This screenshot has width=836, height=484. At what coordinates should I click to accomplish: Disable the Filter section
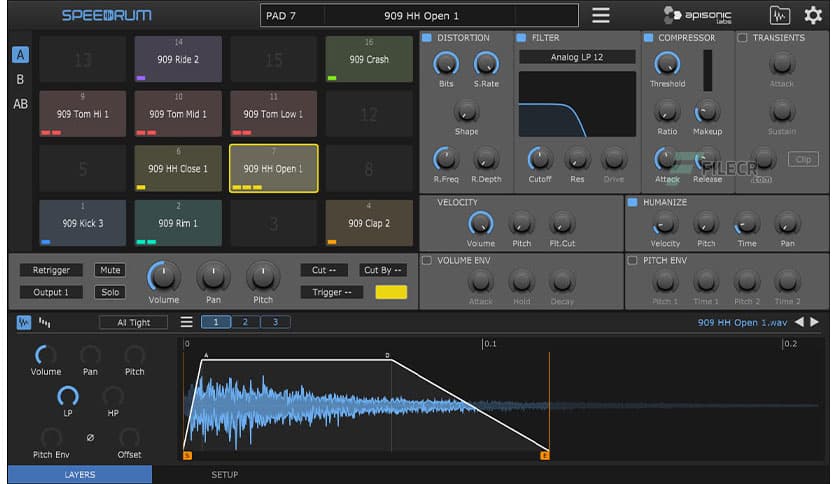pyautogui.click(x=521, y=38)
